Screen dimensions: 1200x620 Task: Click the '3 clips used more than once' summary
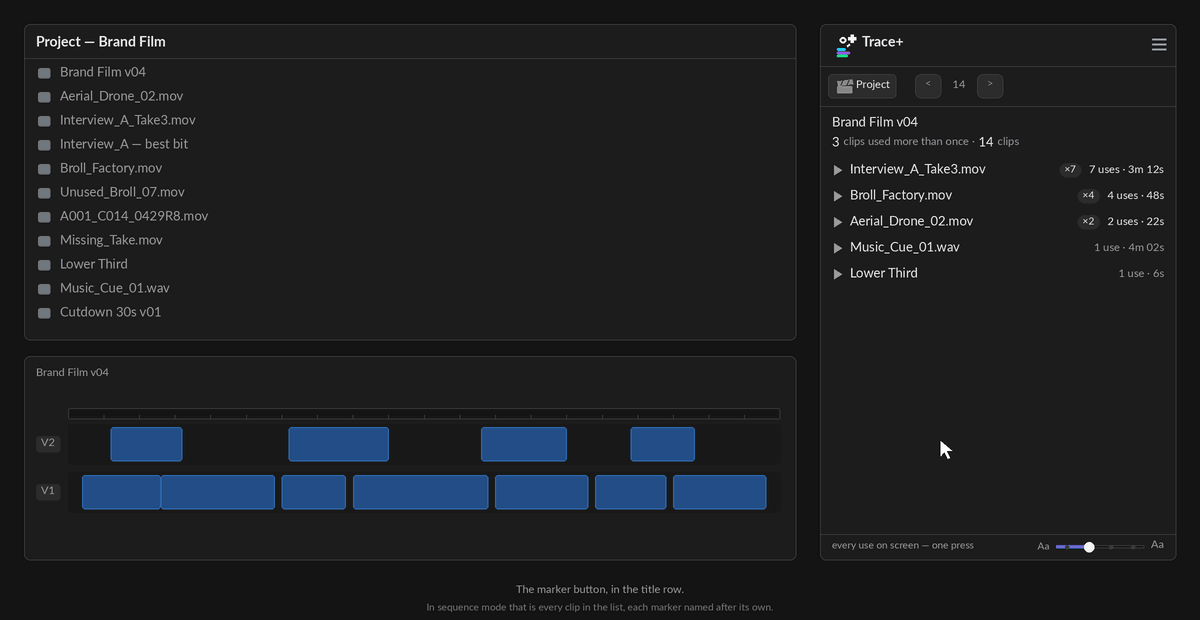click(900, 142)
